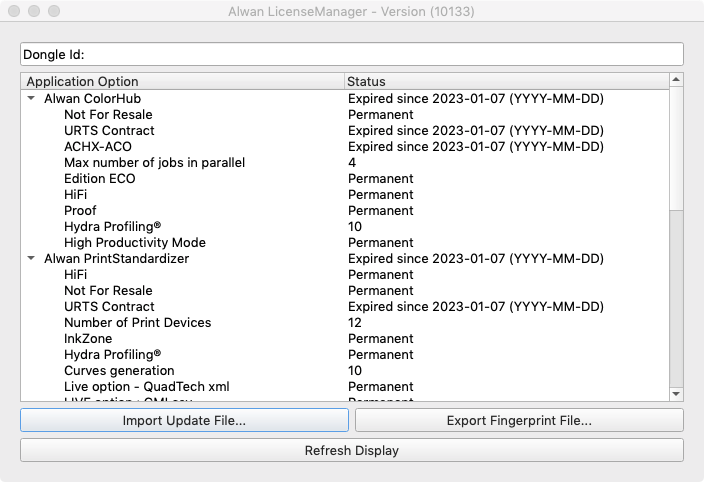Click the value 4 in the Status column
The width and height of the screenshot is (704, 482).
(x=352, y=162)
